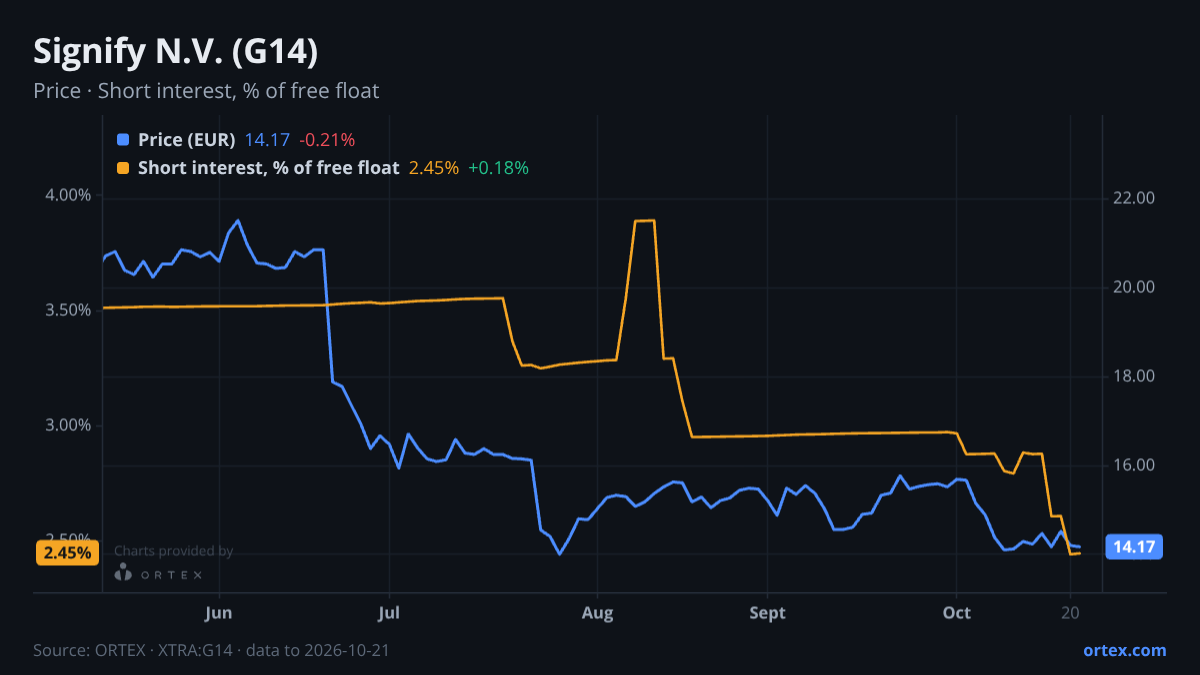This screenshot has height=675, width=1200.
Task: Click 'Short interest, % of free float' legend label
Action: pyautogui.click(x=269, y=168)
